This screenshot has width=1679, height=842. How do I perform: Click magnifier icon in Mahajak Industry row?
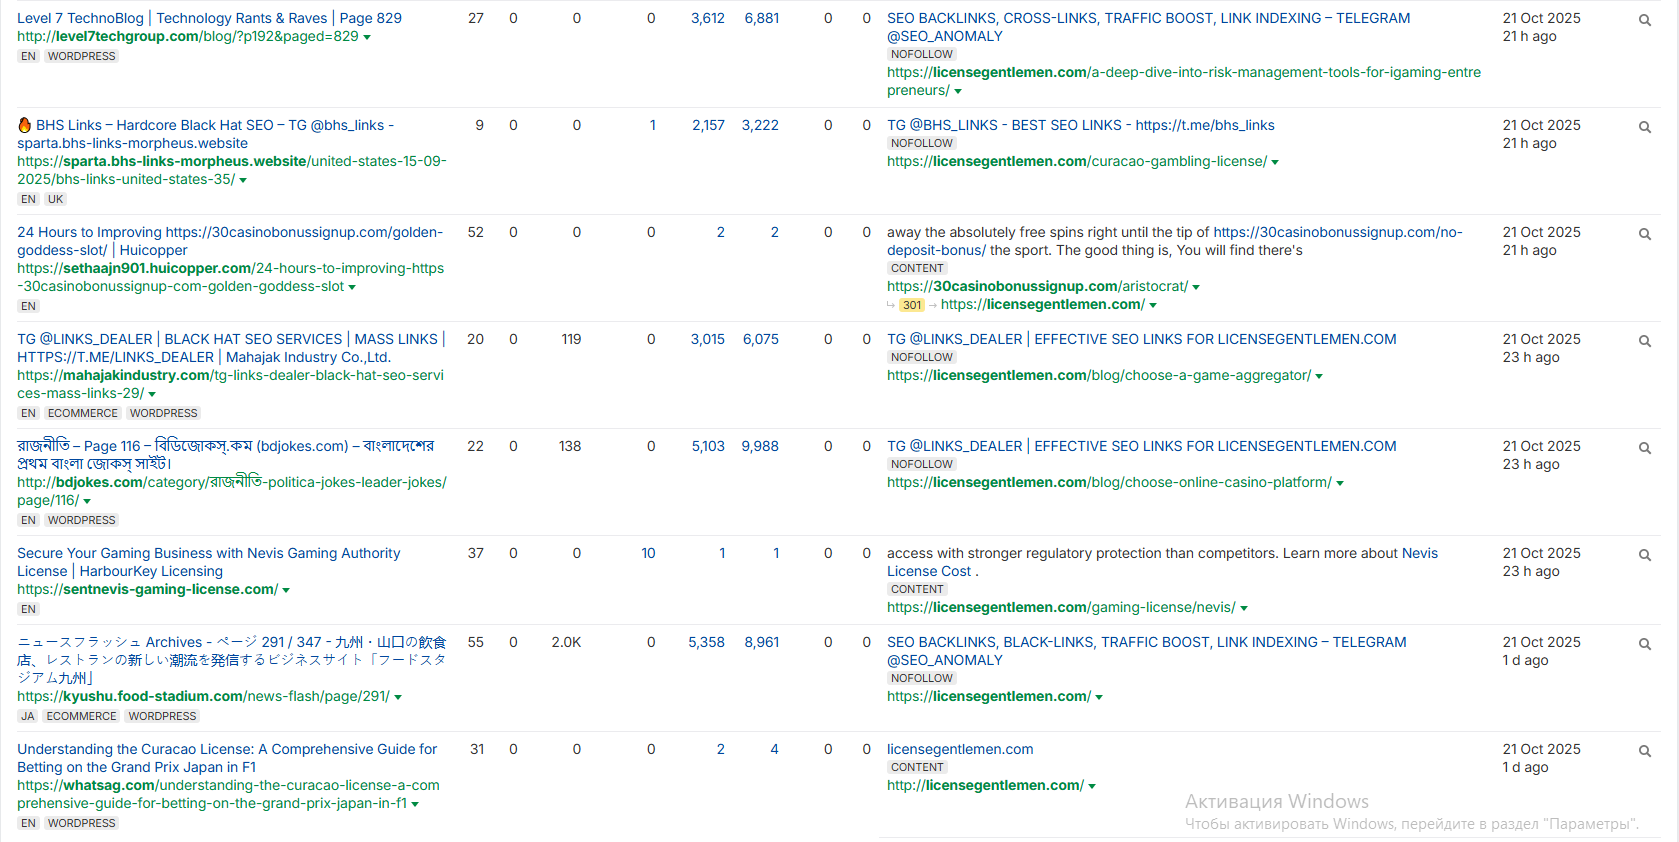[x=1644, y=341]
